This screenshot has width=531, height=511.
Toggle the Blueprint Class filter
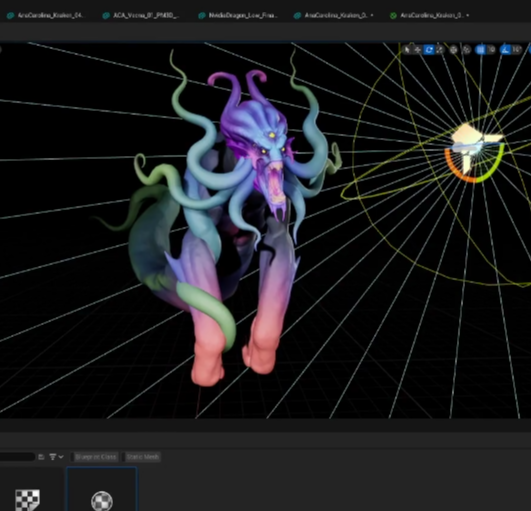click(95, 457)
